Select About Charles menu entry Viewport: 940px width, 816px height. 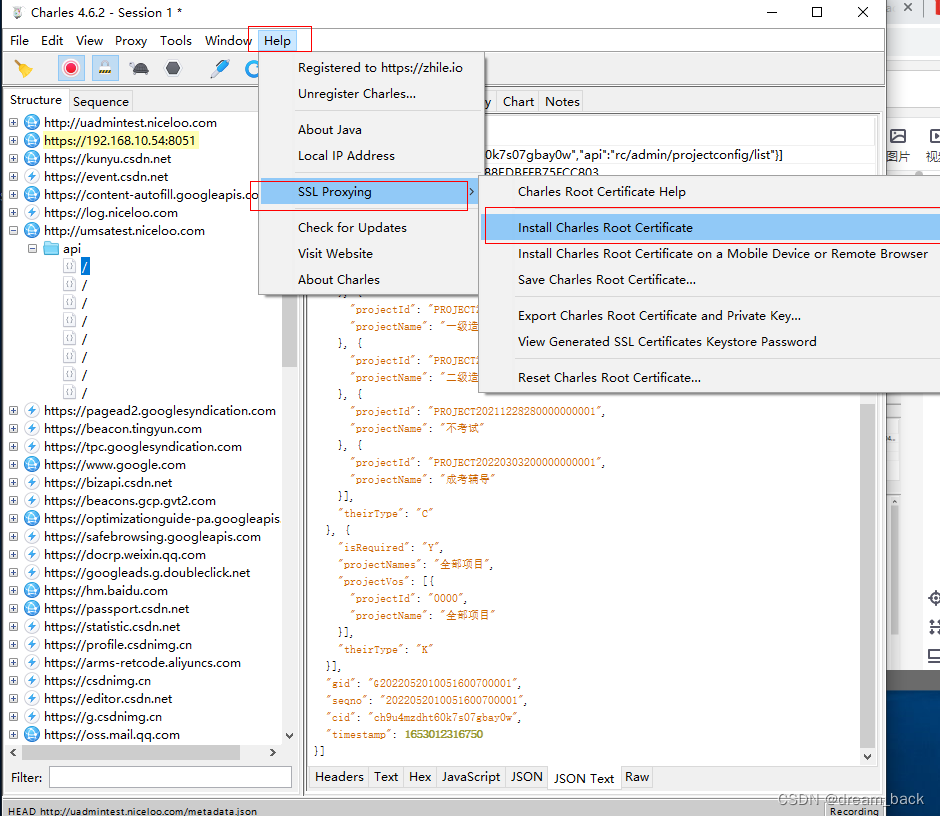339,279
